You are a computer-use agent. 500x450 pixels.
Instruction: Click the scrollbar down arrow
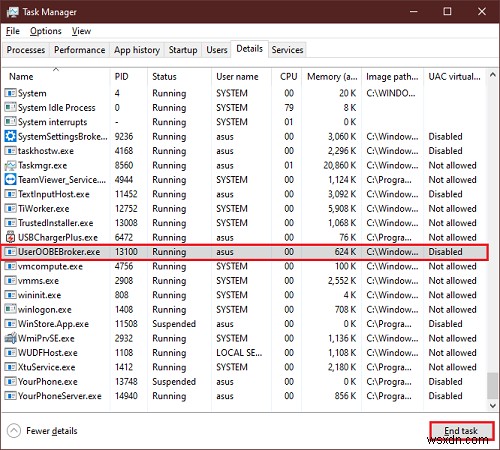pyautogui.click(x=492, y=406)
